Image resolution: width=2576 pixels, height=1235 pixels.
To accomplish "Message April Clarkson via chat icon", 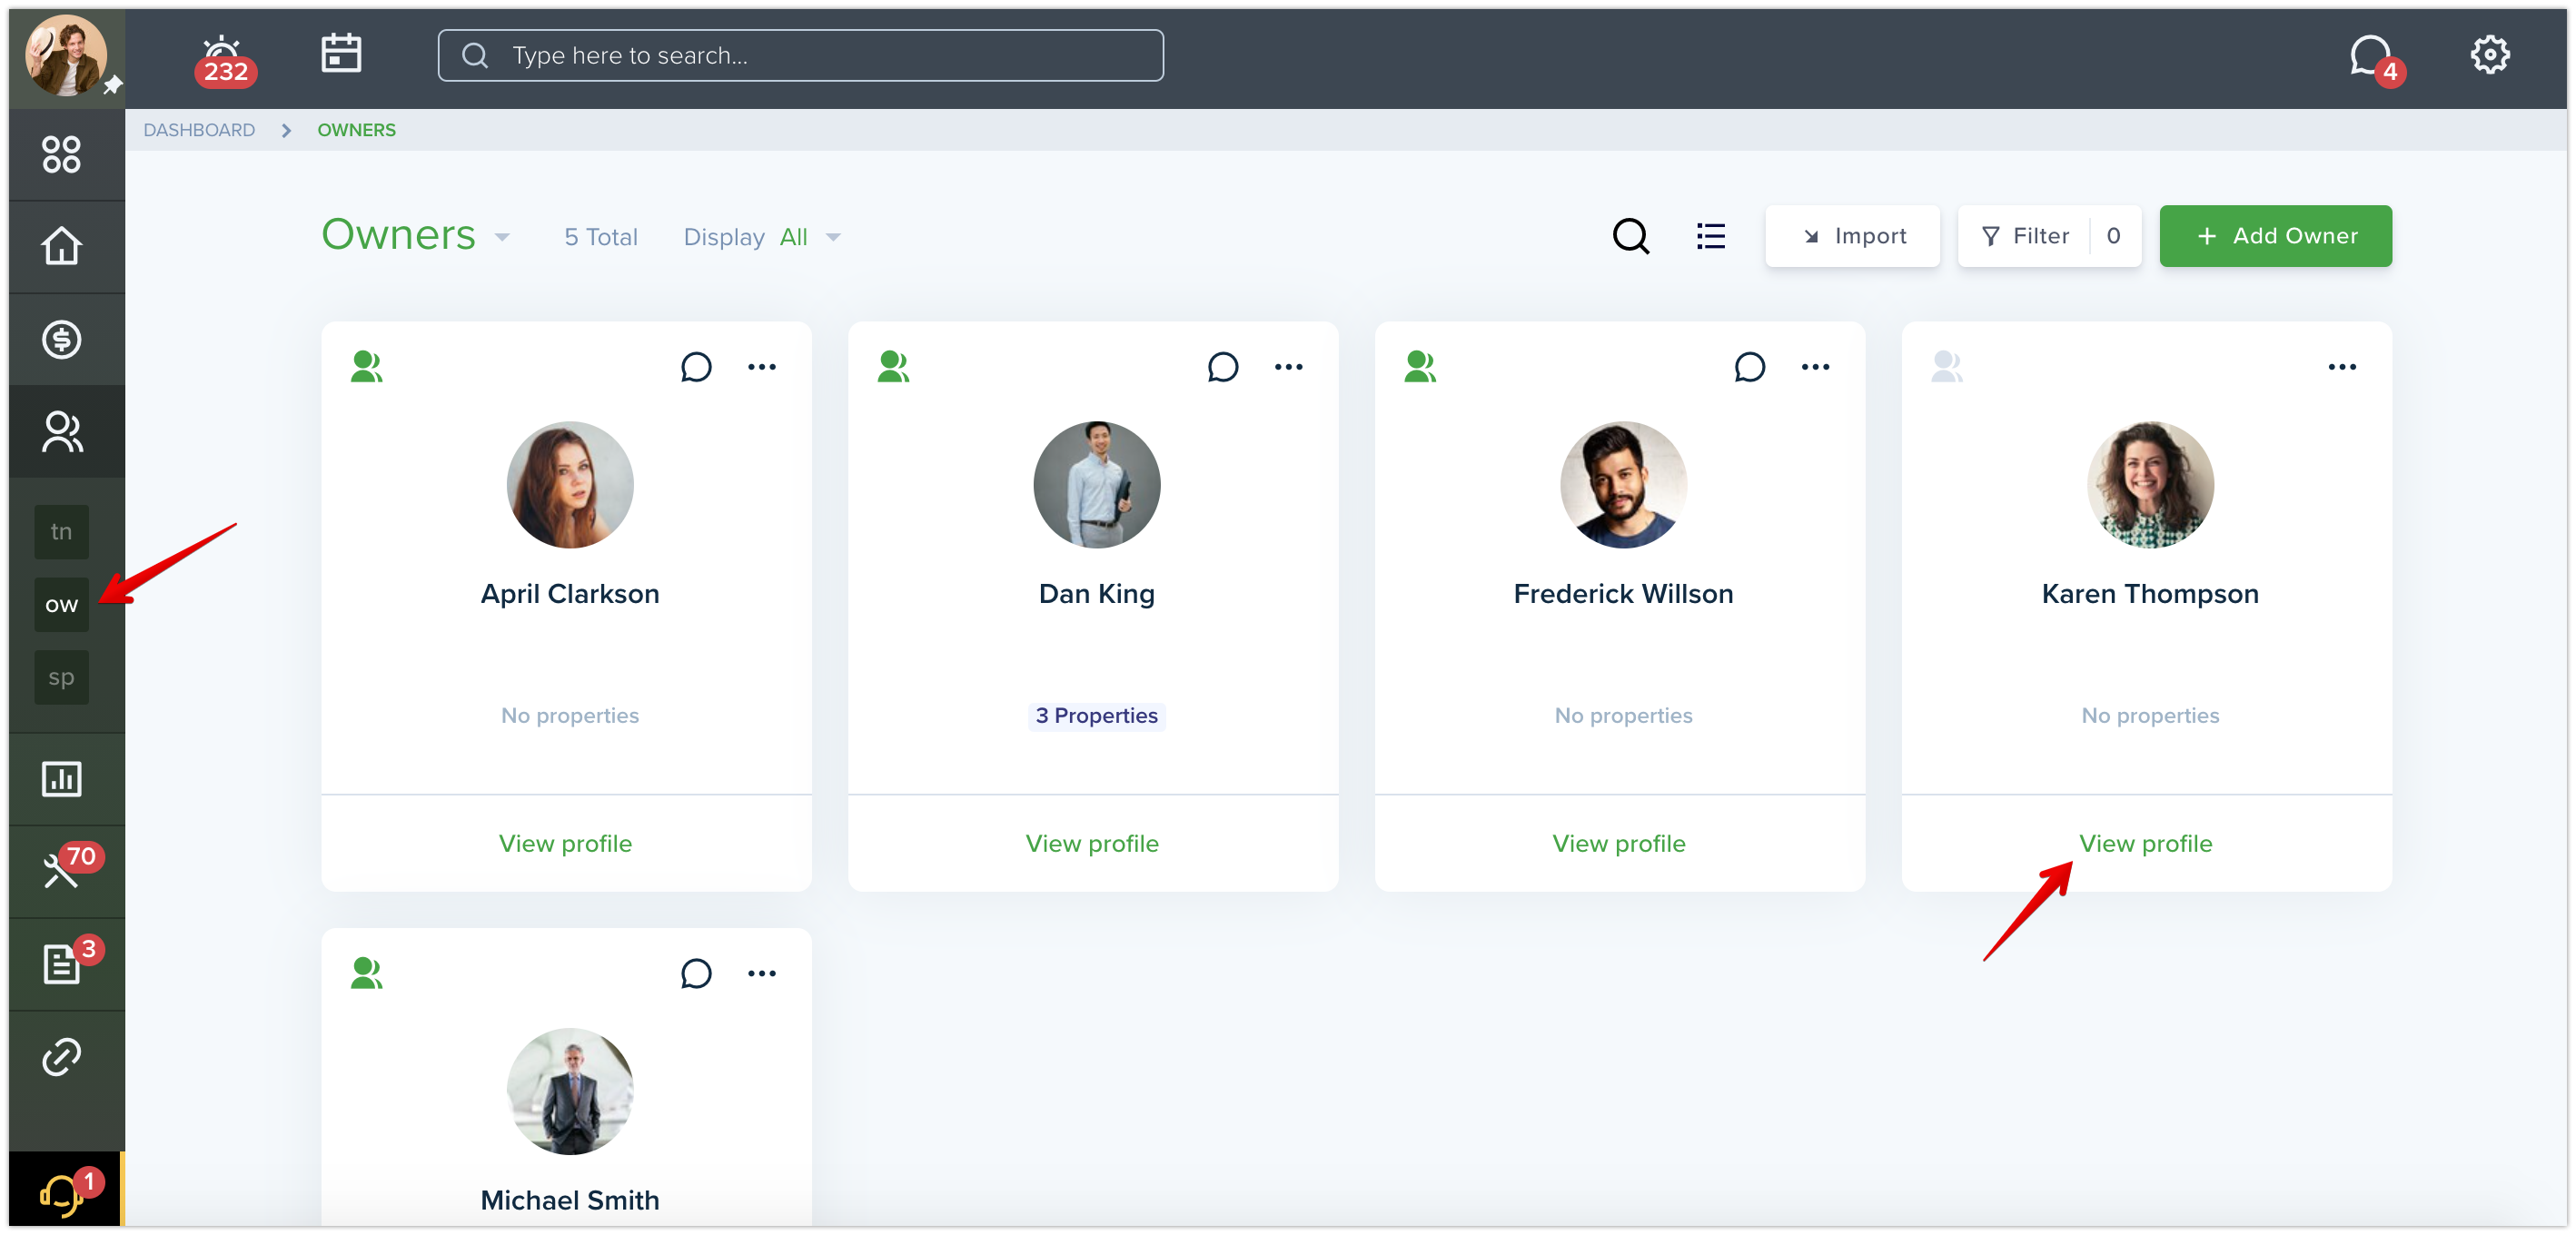I will coord(696,367).
